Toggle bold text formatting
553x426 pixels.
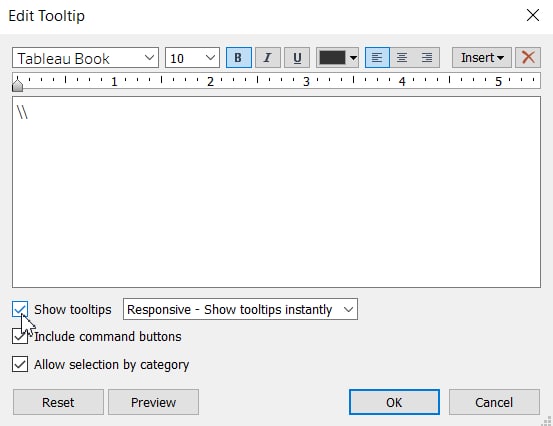[239, 57]
